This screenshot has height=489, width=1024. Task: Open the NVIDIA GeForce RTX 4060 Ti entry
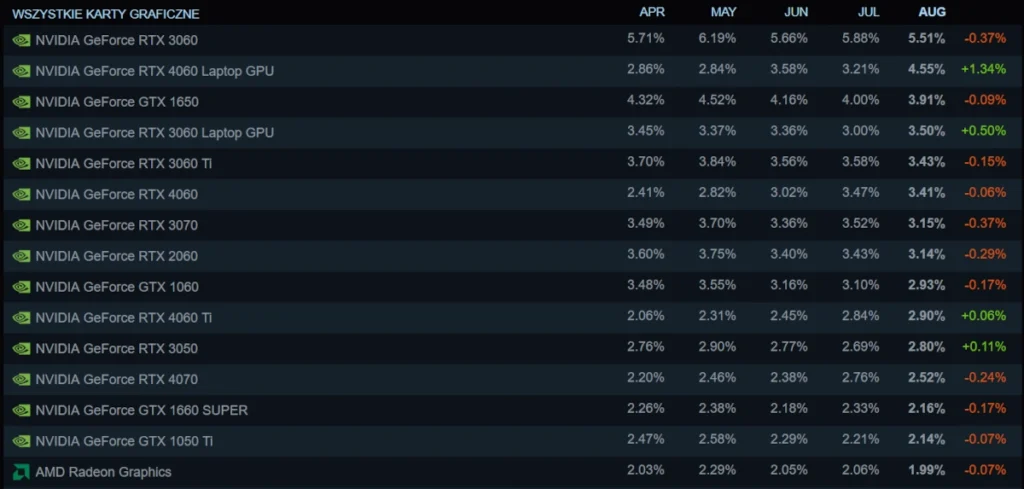pyautogui.click(x=123, y=317)
